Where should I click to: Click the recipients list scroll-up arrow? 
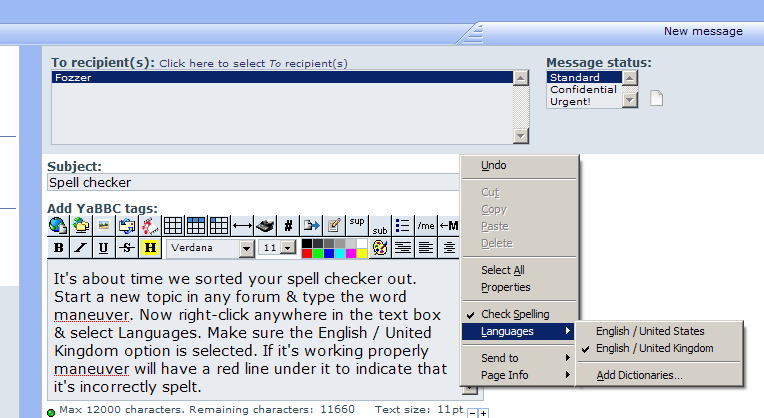(521, 78)
